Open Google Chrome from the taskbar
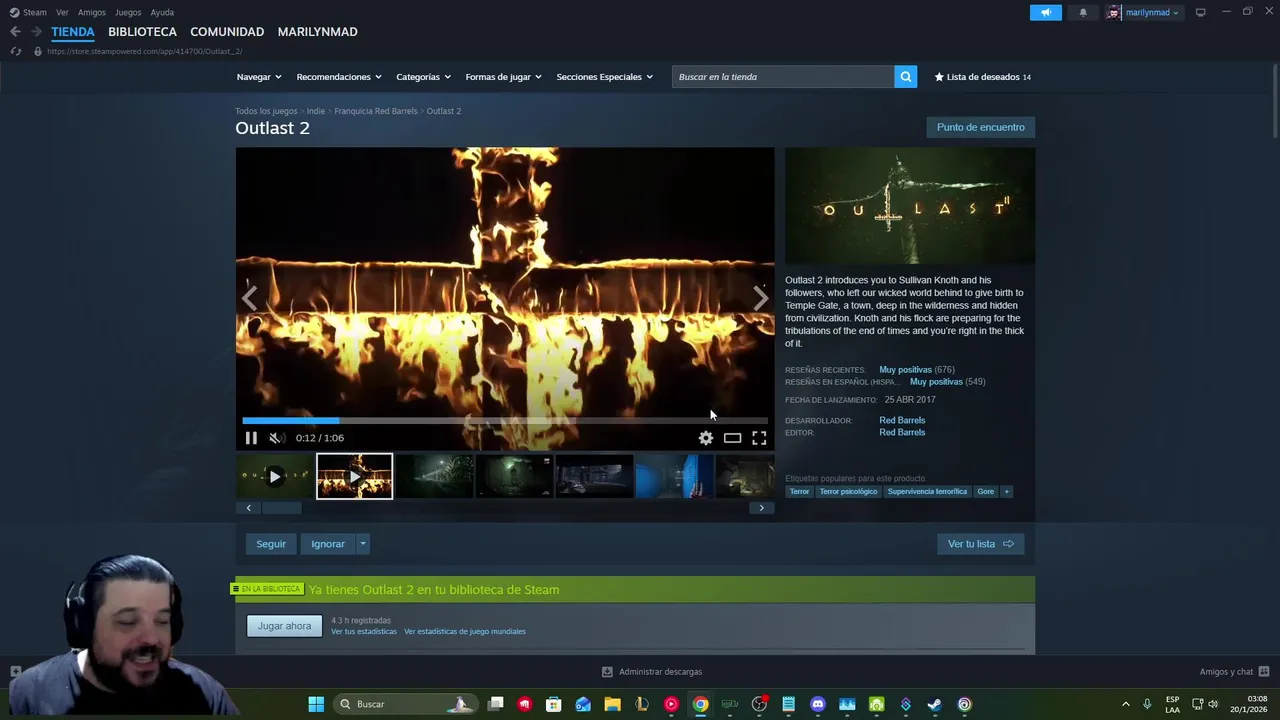Image resolution: width=1280 pixels, height=720 pixels. tap(701, 704)
